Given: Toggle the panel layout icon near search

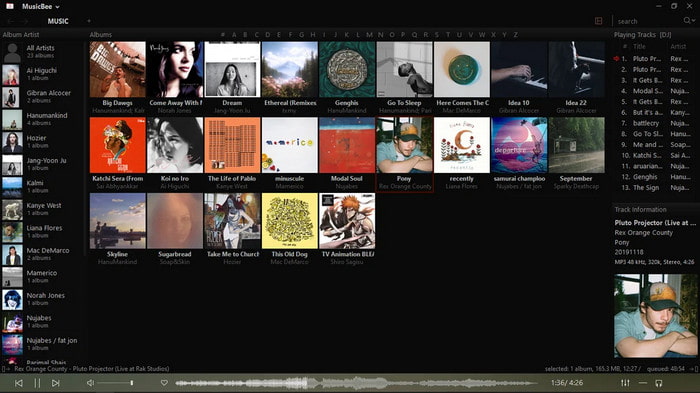Looking at the screenshot, I should 599,21.
